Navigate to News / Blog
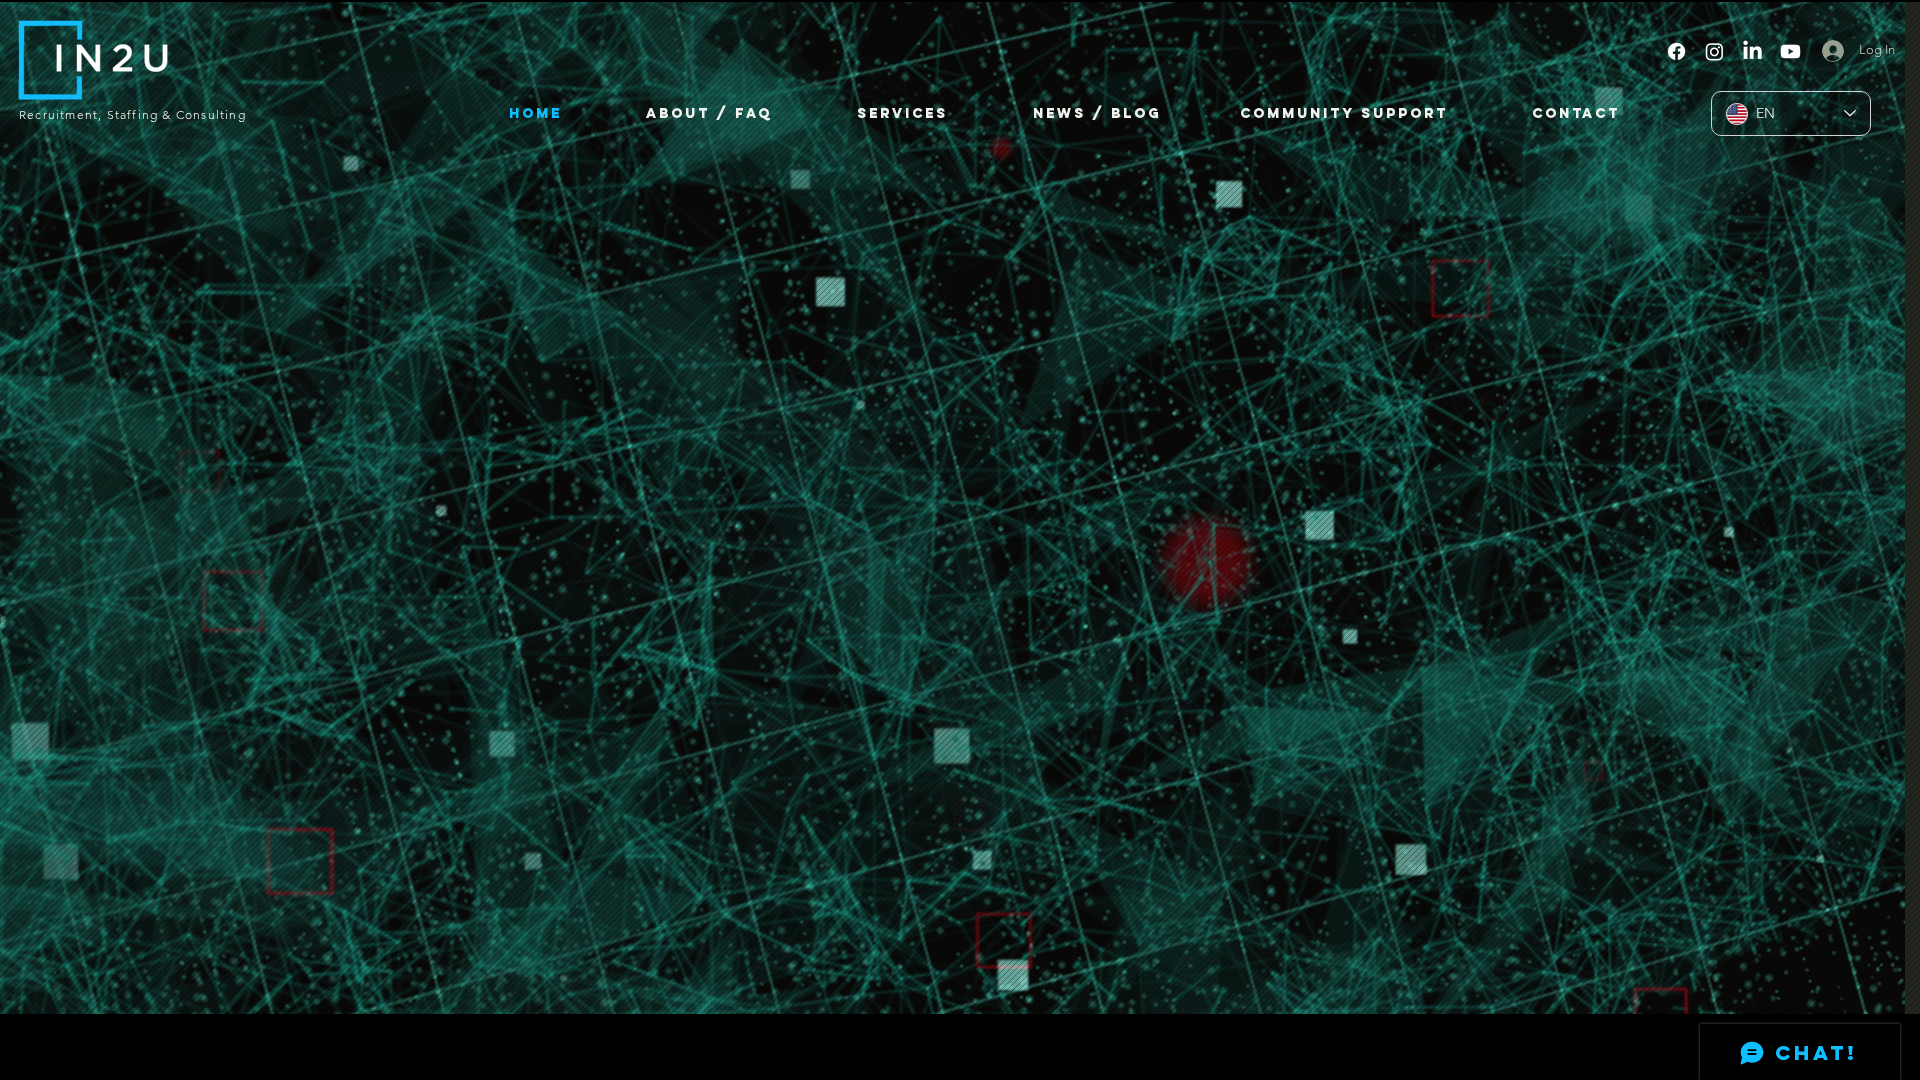Viewport: 1920px width, 1080px height. pyautogui.click(x=1097, y=114)
